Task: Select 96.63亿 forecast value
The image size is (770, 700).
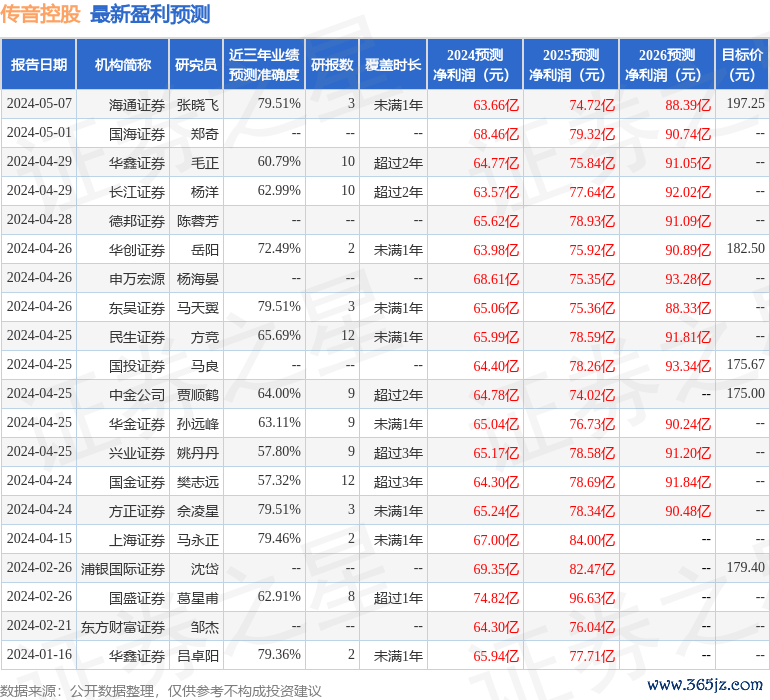Action: (592, 597)
